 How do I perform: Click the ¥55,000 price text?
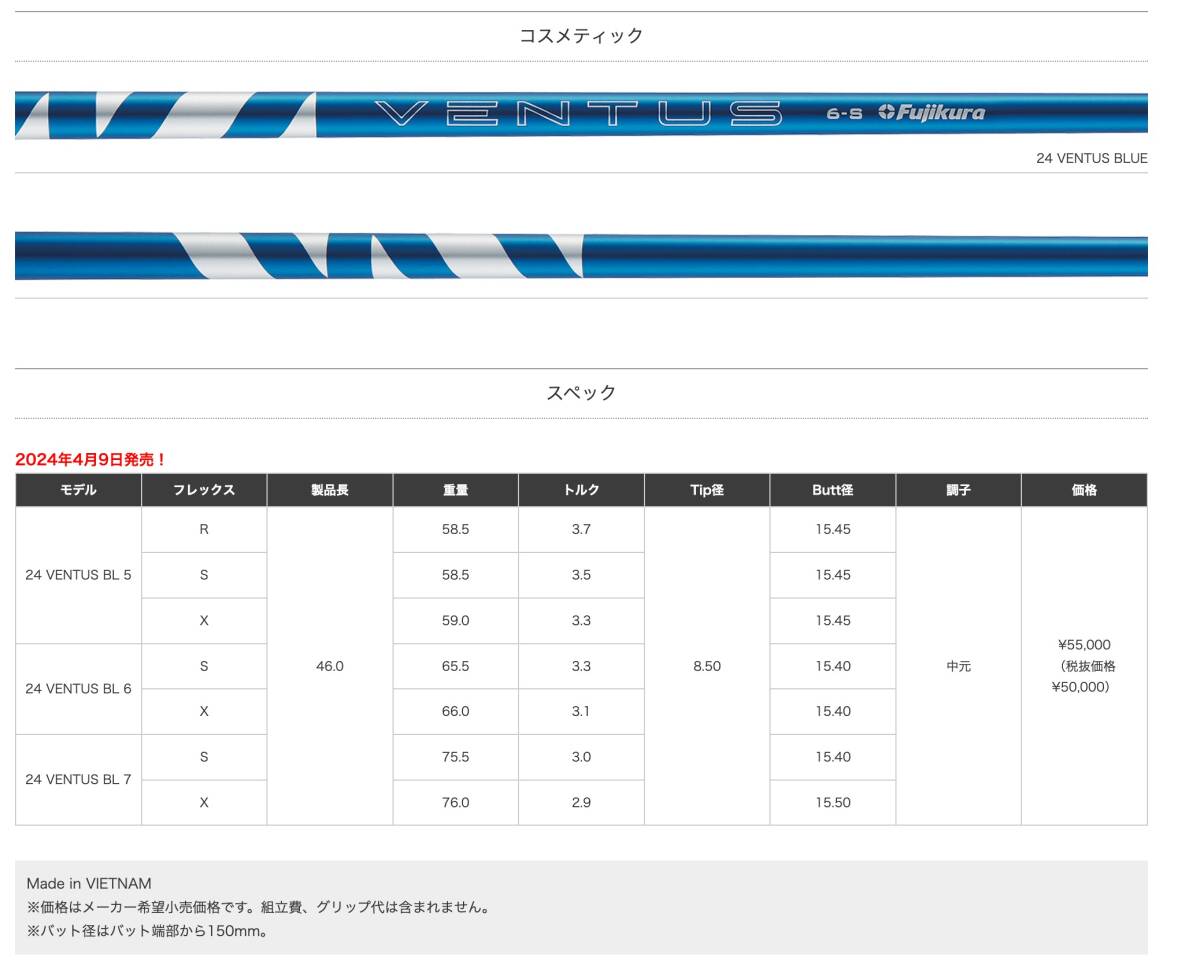coord(1084,645)
